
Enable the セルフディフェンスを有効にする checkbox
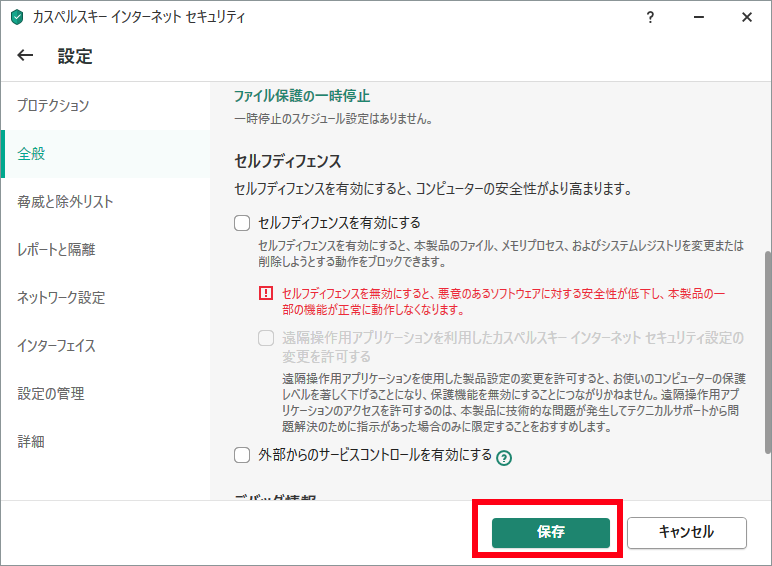point(241,223)
